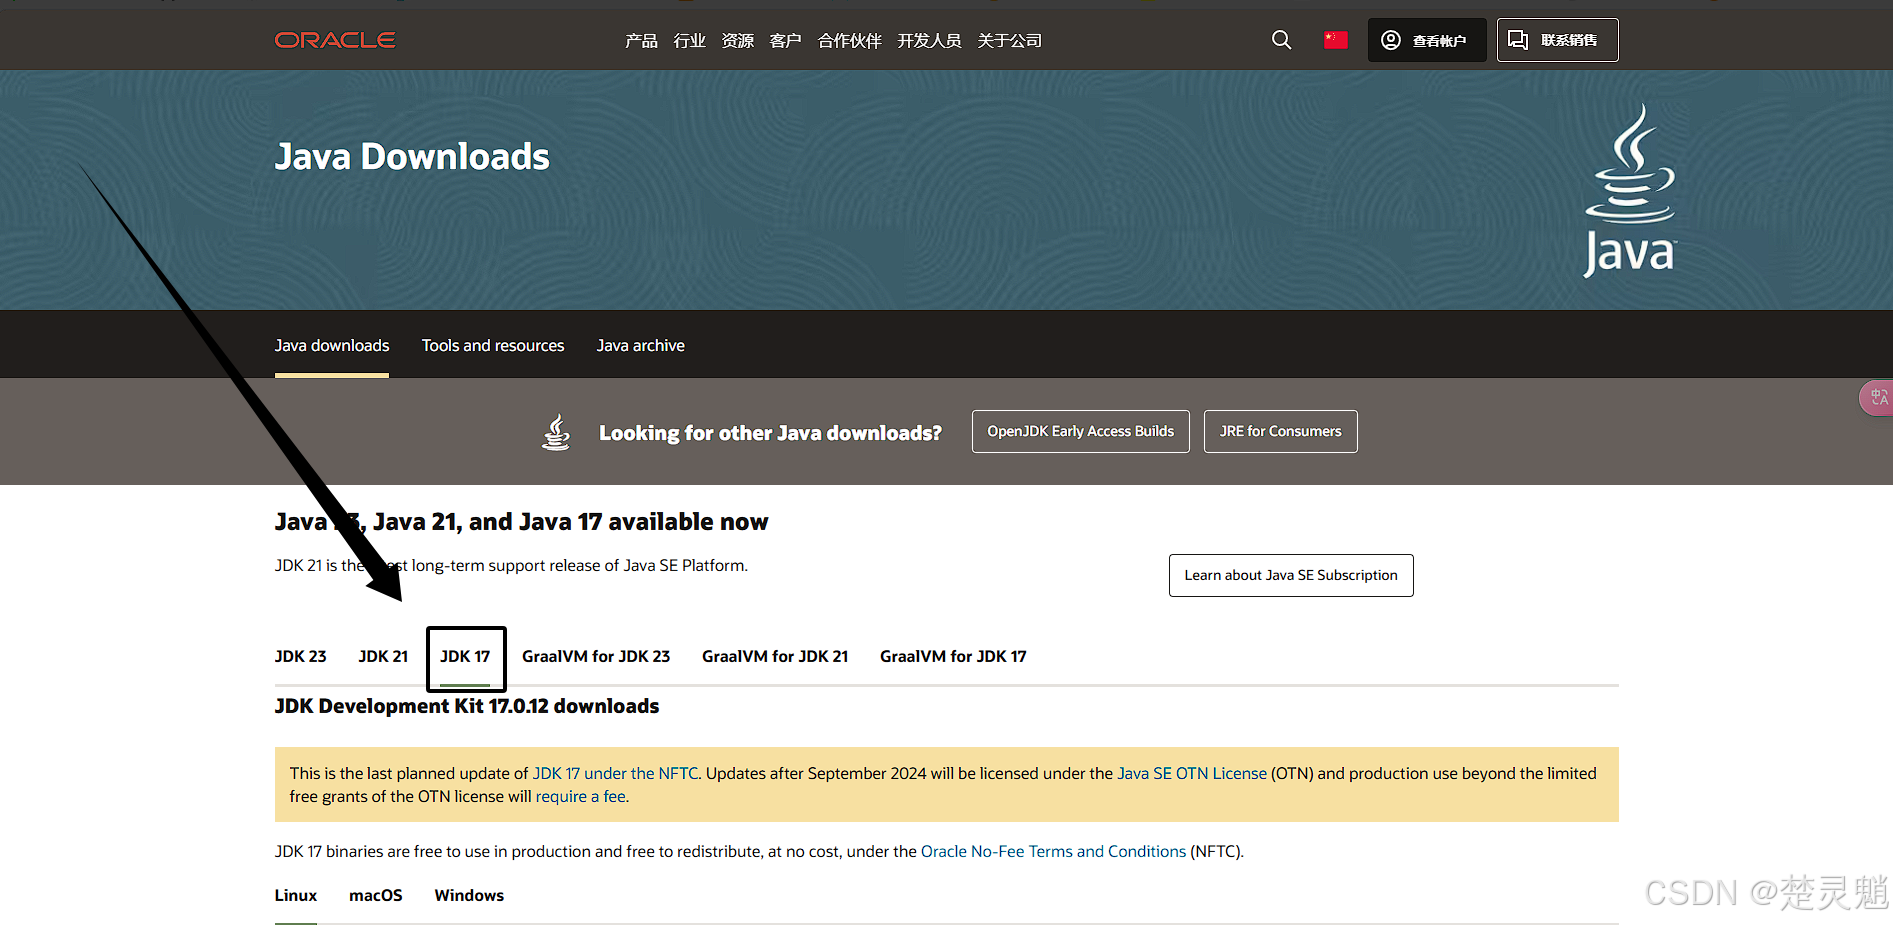This screenshot has width=1893, height=925.
Task: Click the 查看帐户 account button
Action: coord(1427,40)
